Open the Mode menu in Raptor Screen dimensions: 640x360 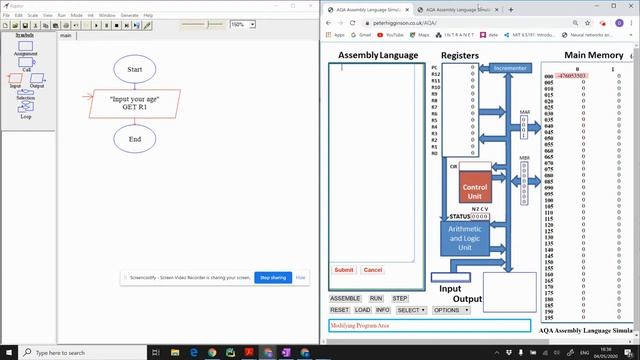pos(76,15)
